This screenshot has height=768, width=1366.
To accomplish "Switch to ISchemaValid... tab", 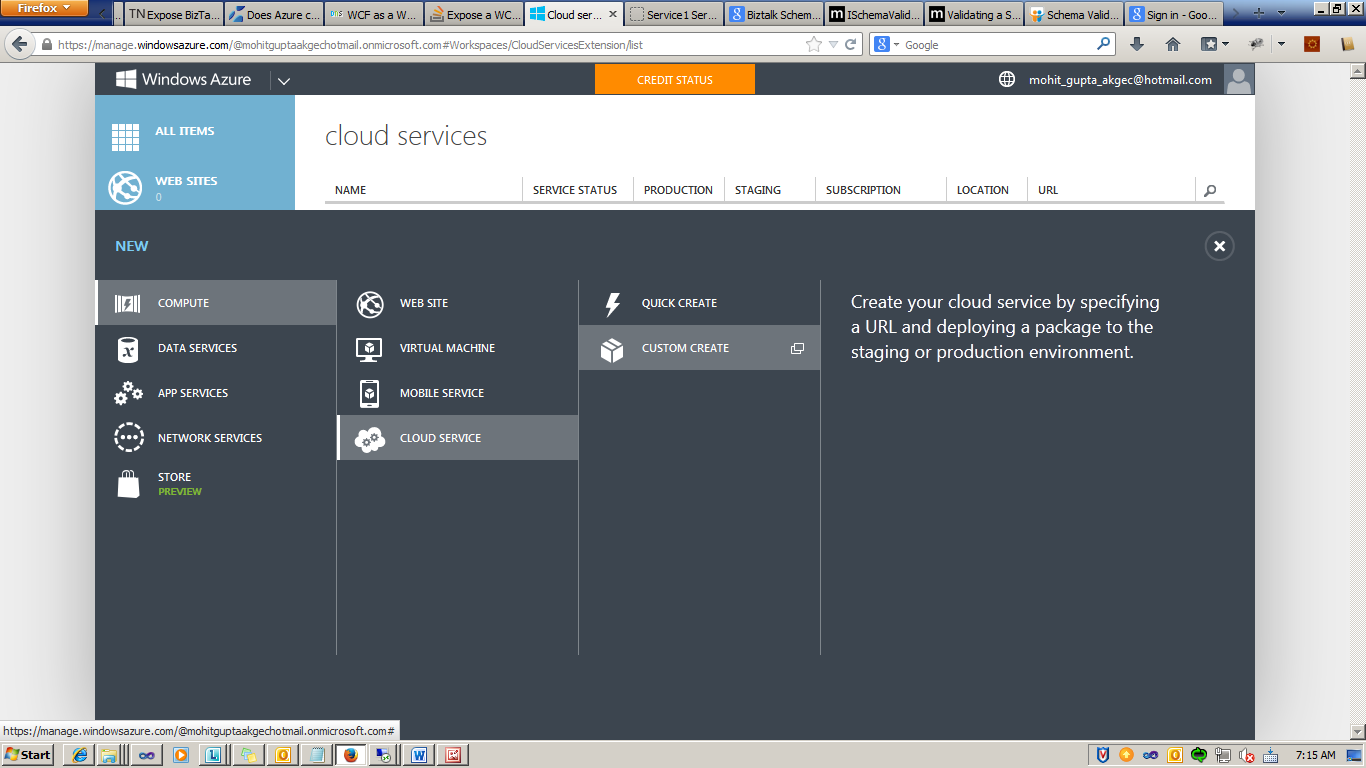I will (874, 15).
